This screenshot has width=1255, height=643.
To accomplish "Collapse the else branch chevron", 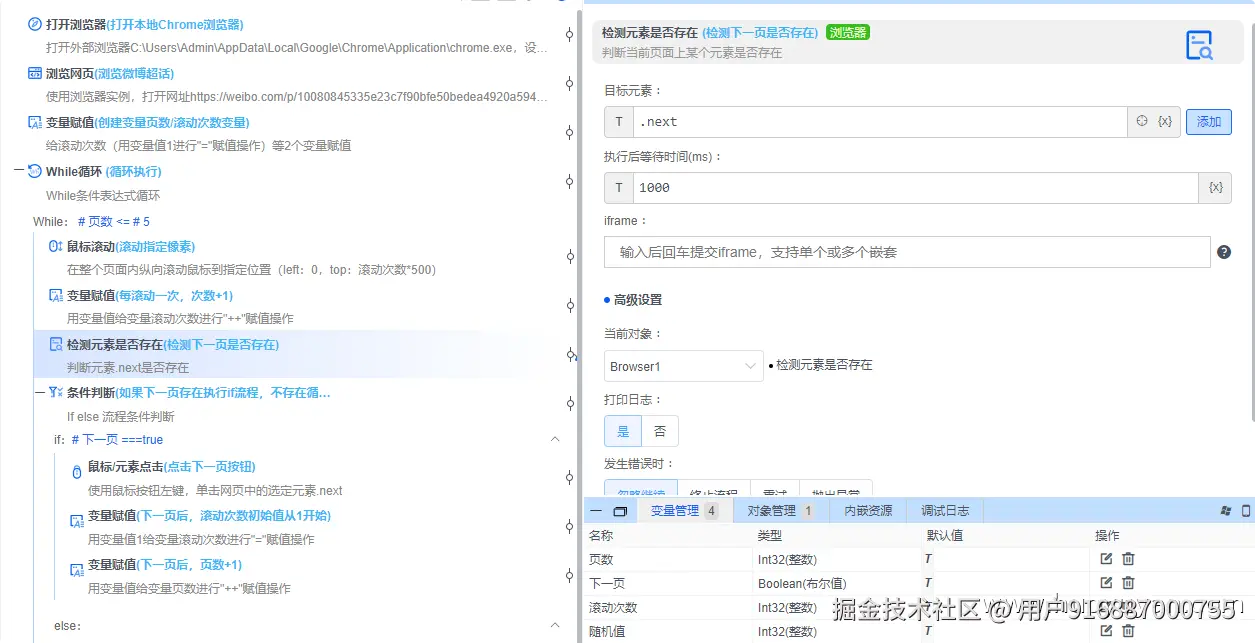I will pos(555,625).
